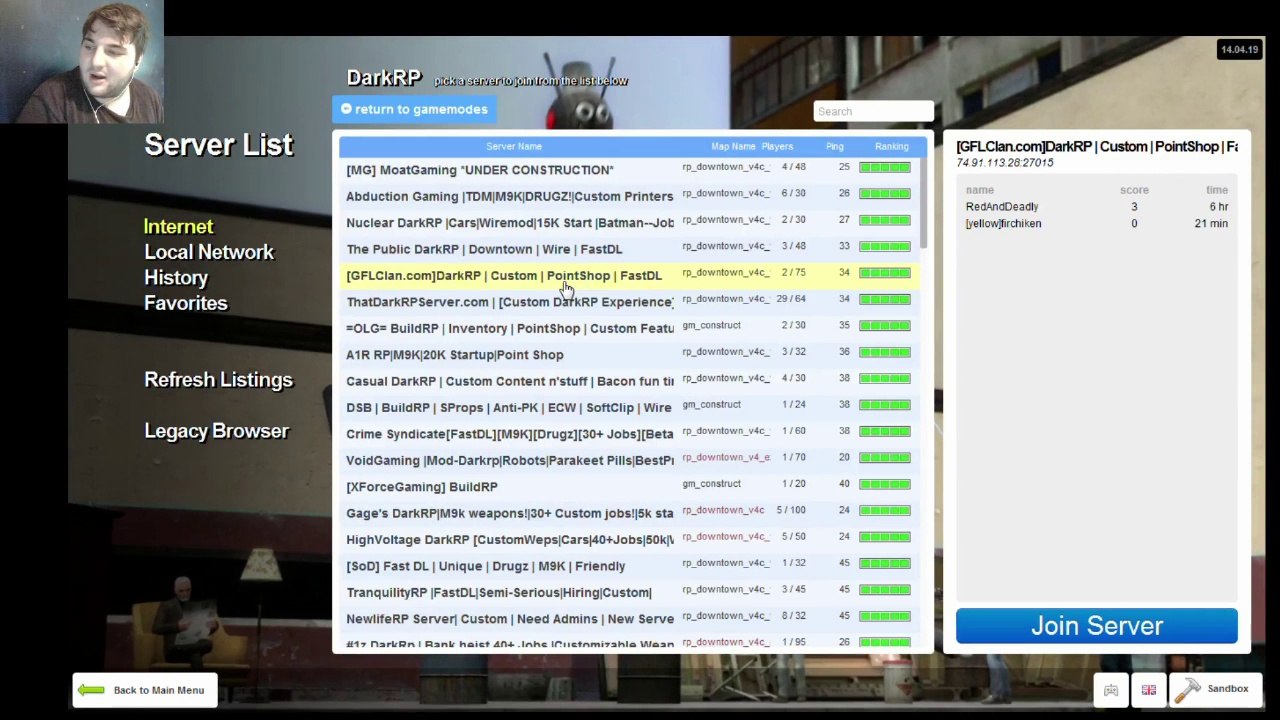Select the Abduction Gaming server
Viewport: 1280px width, 720px height.
[628, 196]
